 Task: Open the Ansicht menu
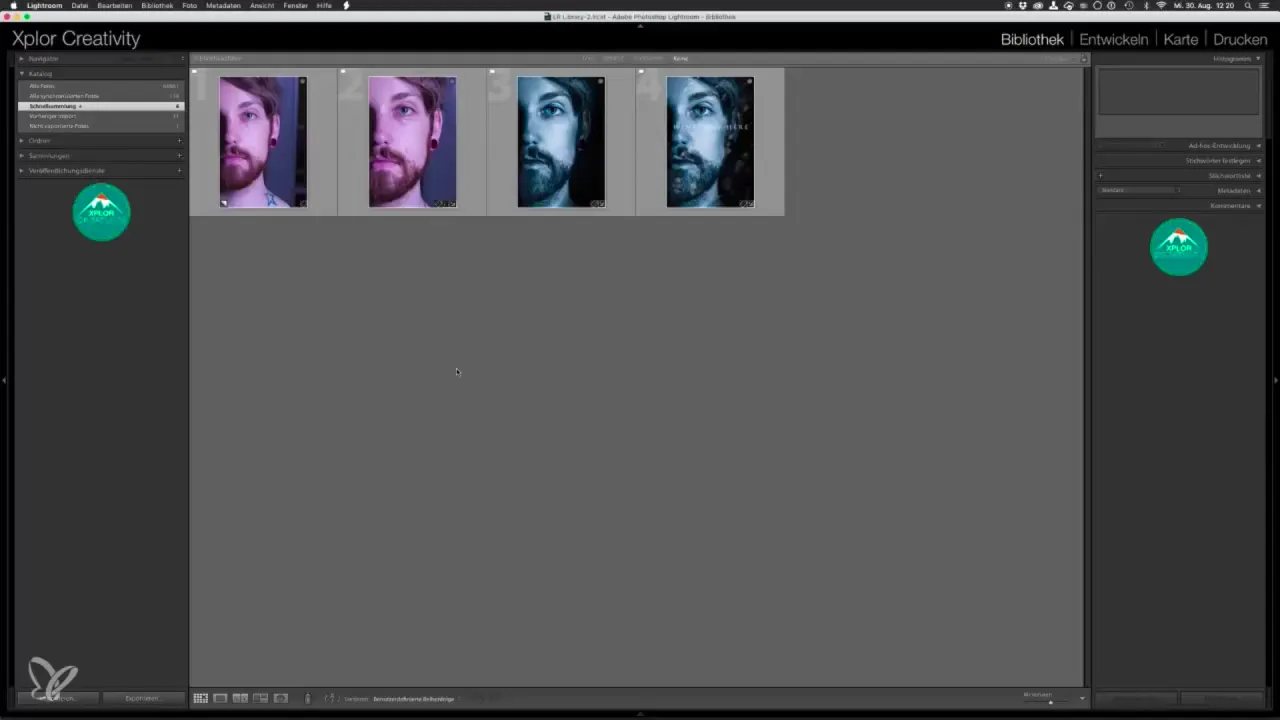(262, 5)
